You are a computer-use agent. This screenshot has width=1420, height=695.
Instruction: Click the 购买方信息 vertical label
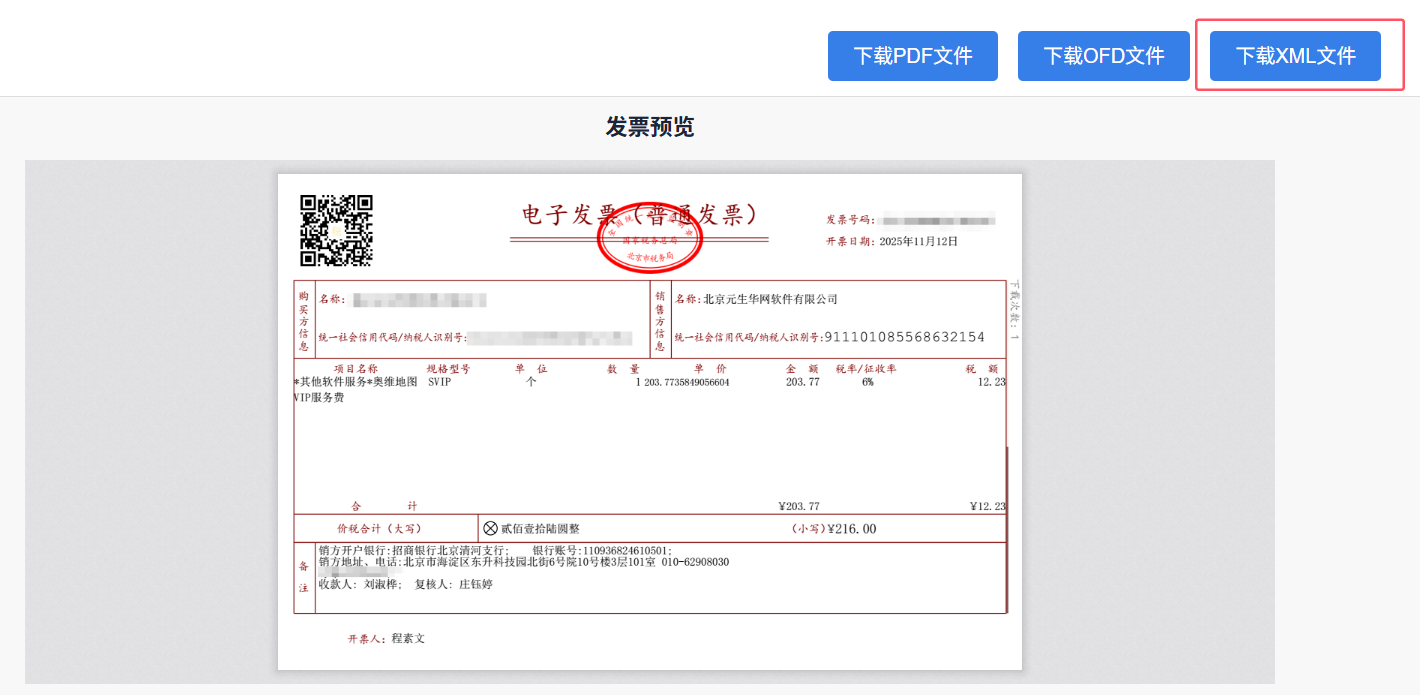coord(303,320)
